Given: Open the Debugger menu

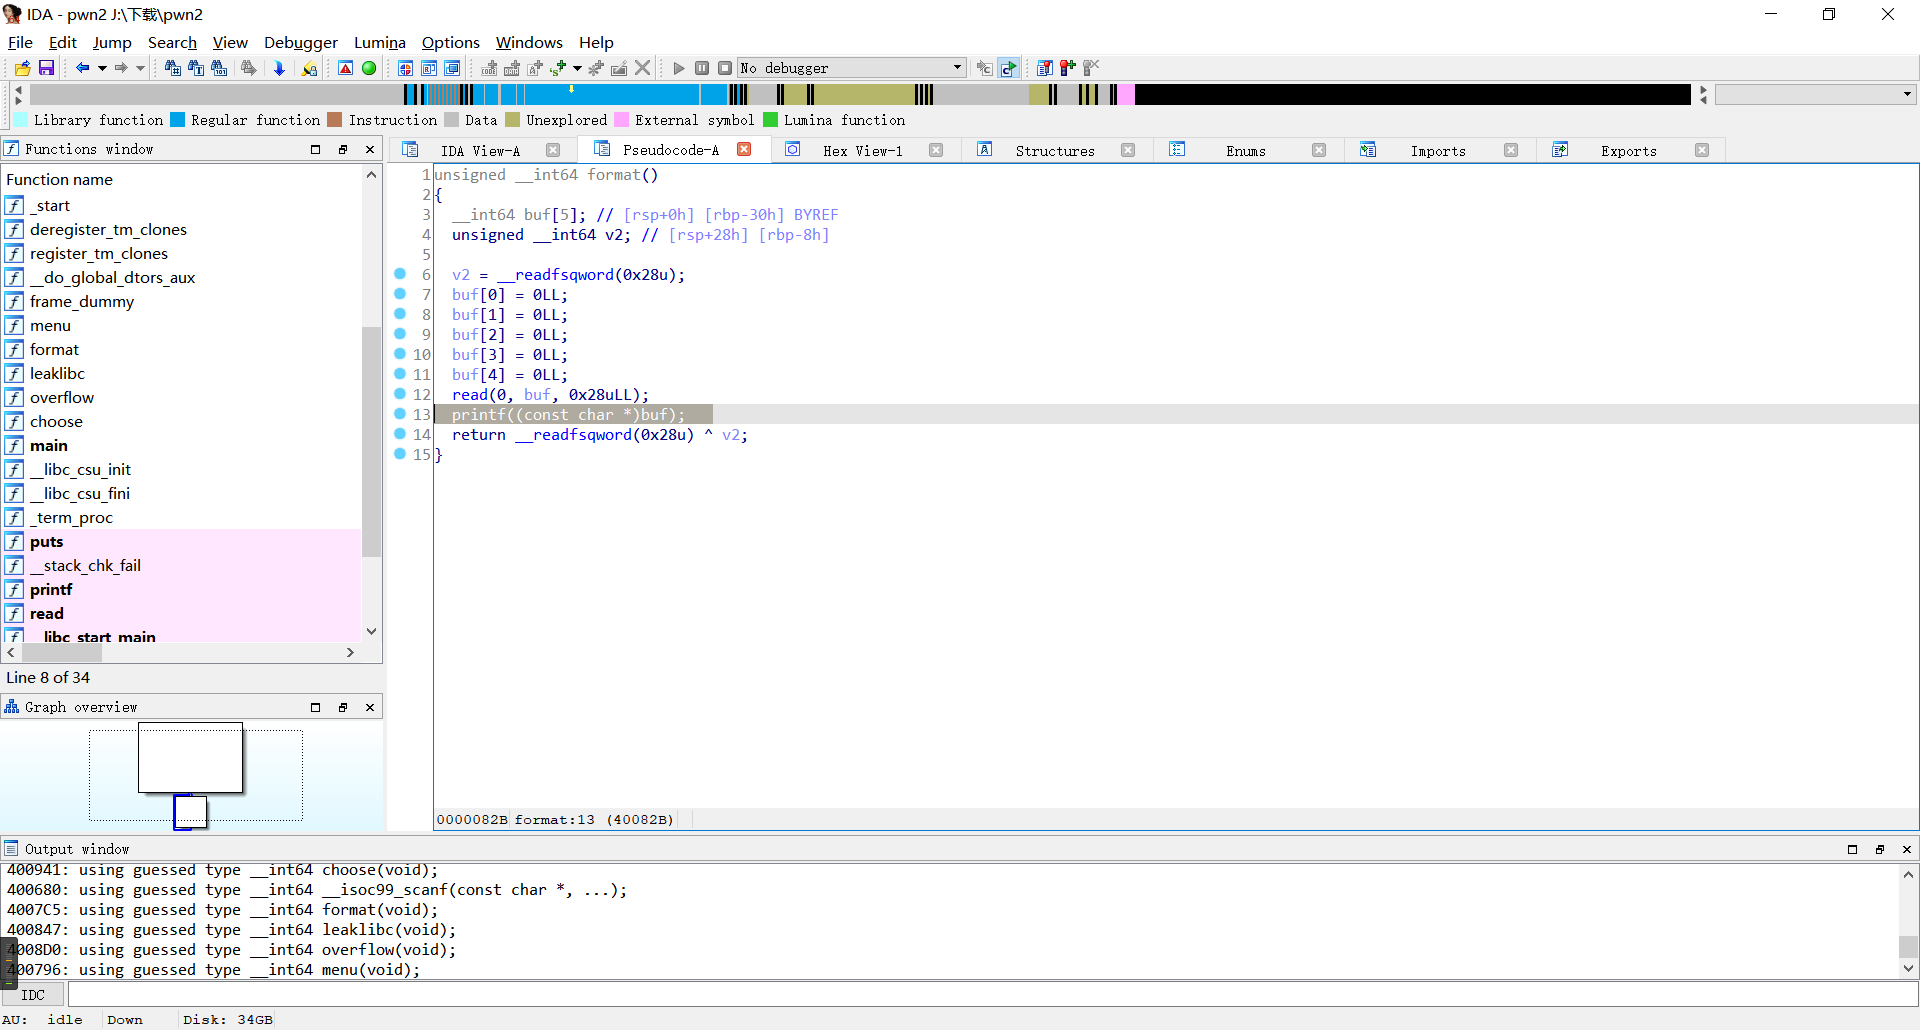Looking at the screenshot, I should click(300, 42).
